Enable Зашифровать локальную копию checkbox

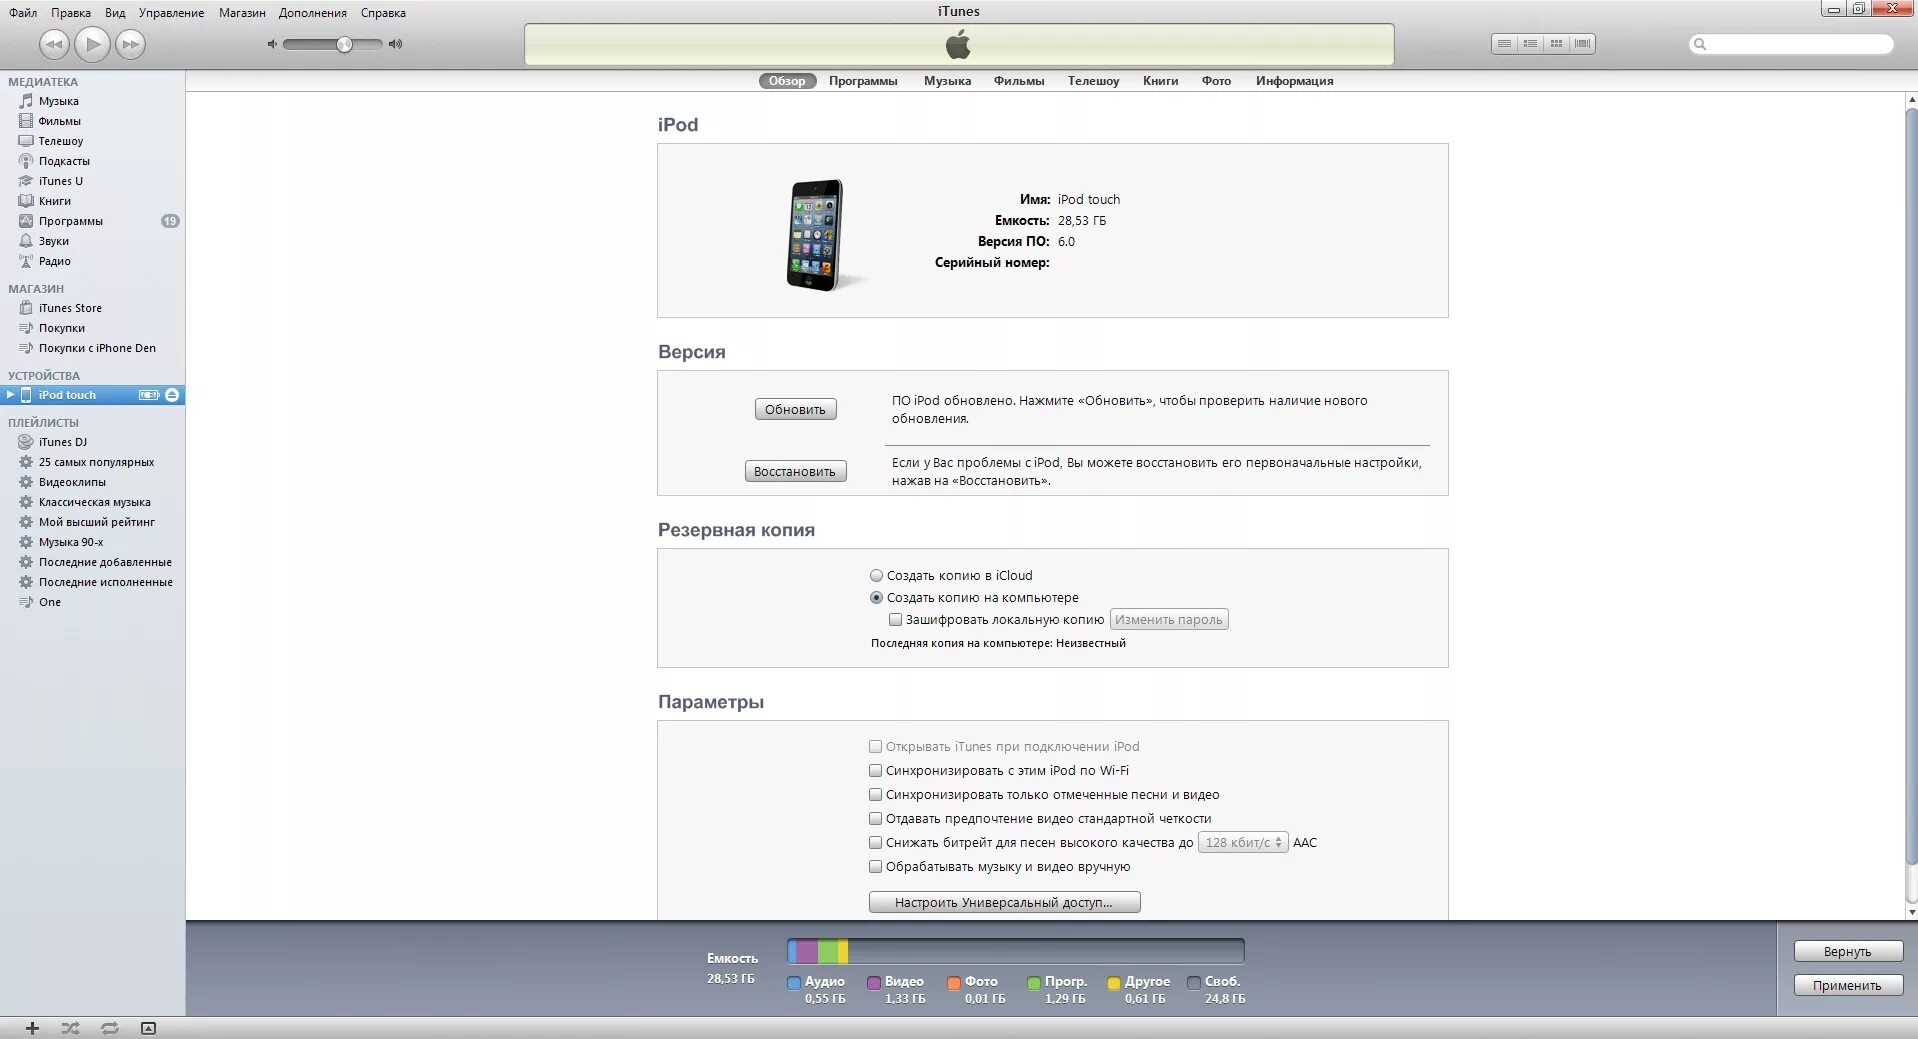tap(895, 619)
